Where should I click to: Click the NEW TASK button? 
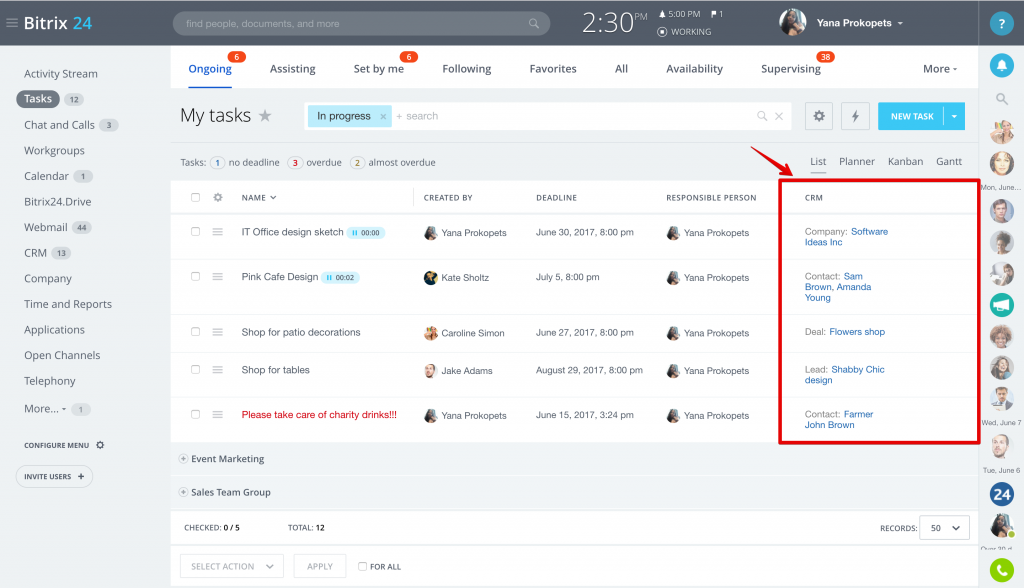(911, 116)
